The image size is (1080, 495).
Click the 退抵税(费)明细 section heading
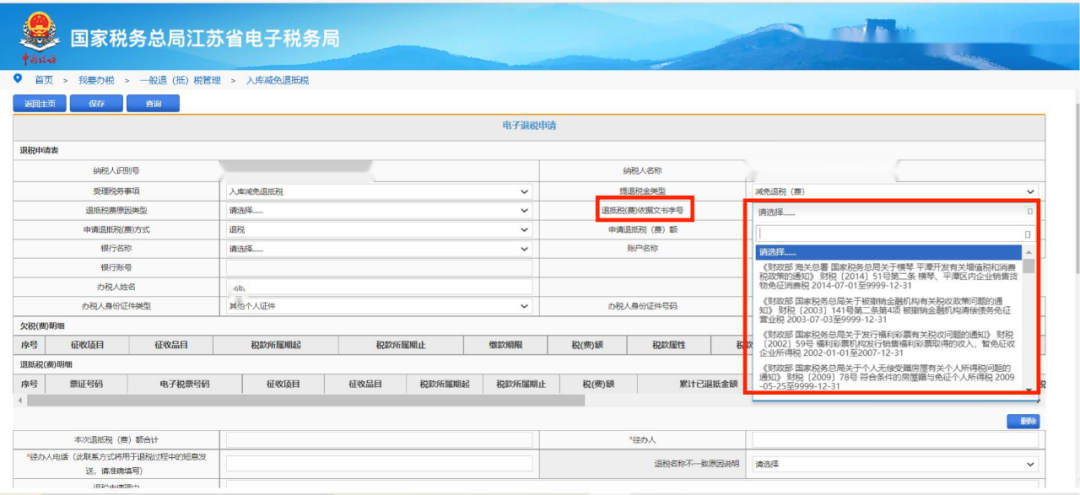click(x=46, y=364)
